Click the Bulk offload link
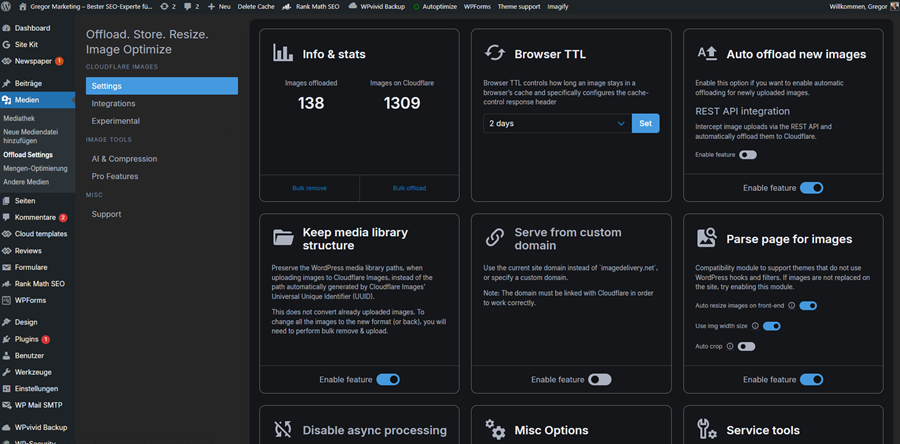The image size is (900, 444). 409,188
